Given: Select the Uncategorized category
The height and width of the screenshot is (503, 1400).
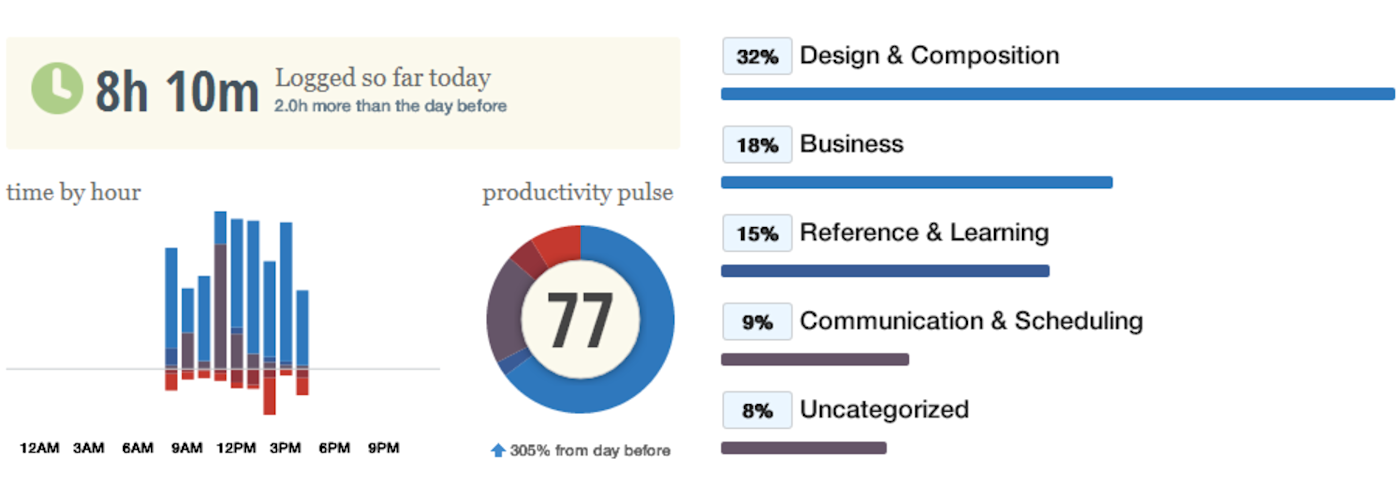Looking at the screenshot, I should (884, 409).
